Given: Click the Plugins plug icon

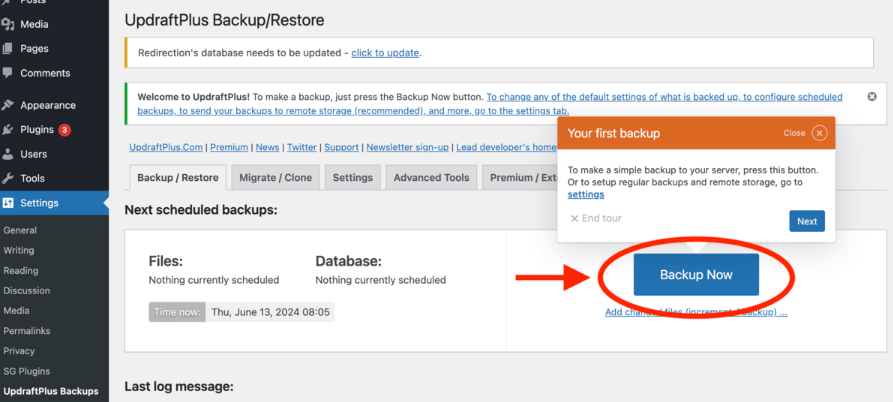Looking at the screenshot, I should pyautogui.click(x=9, y=129).
